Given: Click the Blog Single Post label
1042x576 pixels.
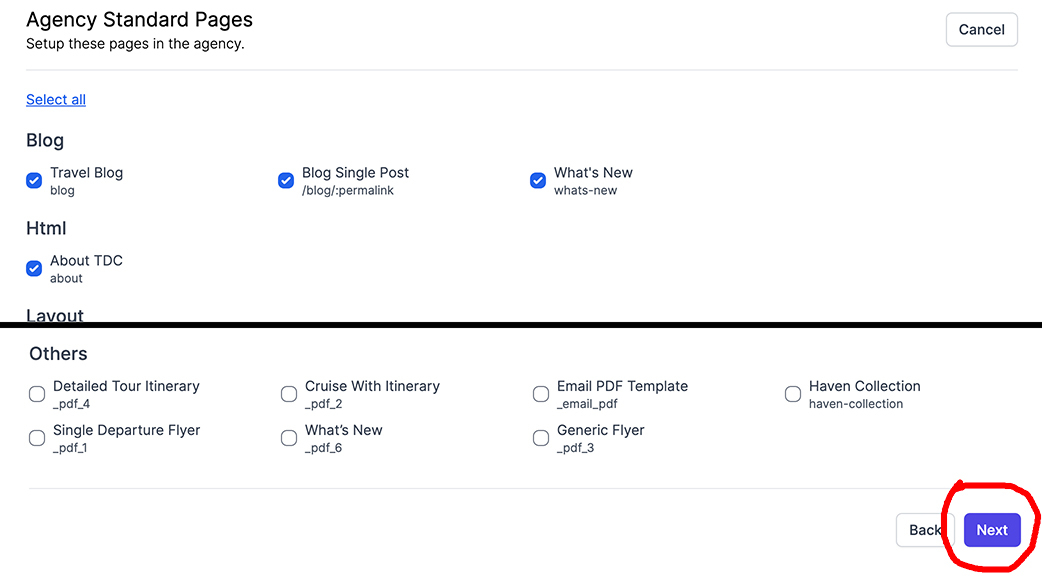Looking at the screenshot, I should [355, 172].
